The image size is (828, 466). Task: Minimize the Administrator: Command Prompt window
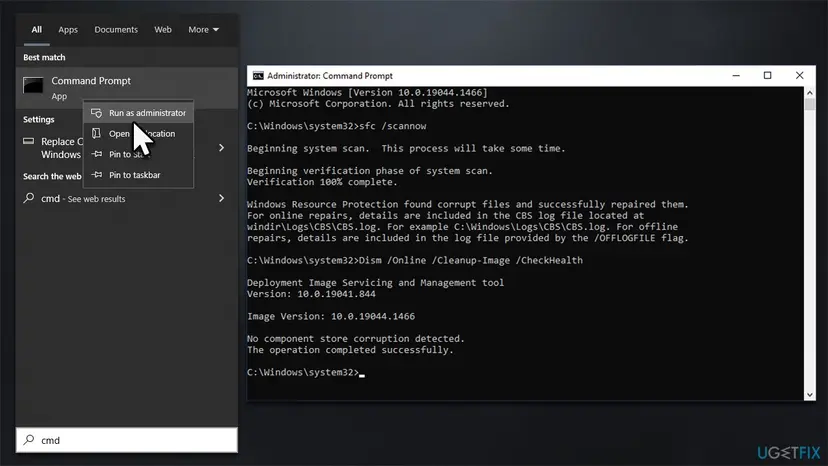click(736, 76)
